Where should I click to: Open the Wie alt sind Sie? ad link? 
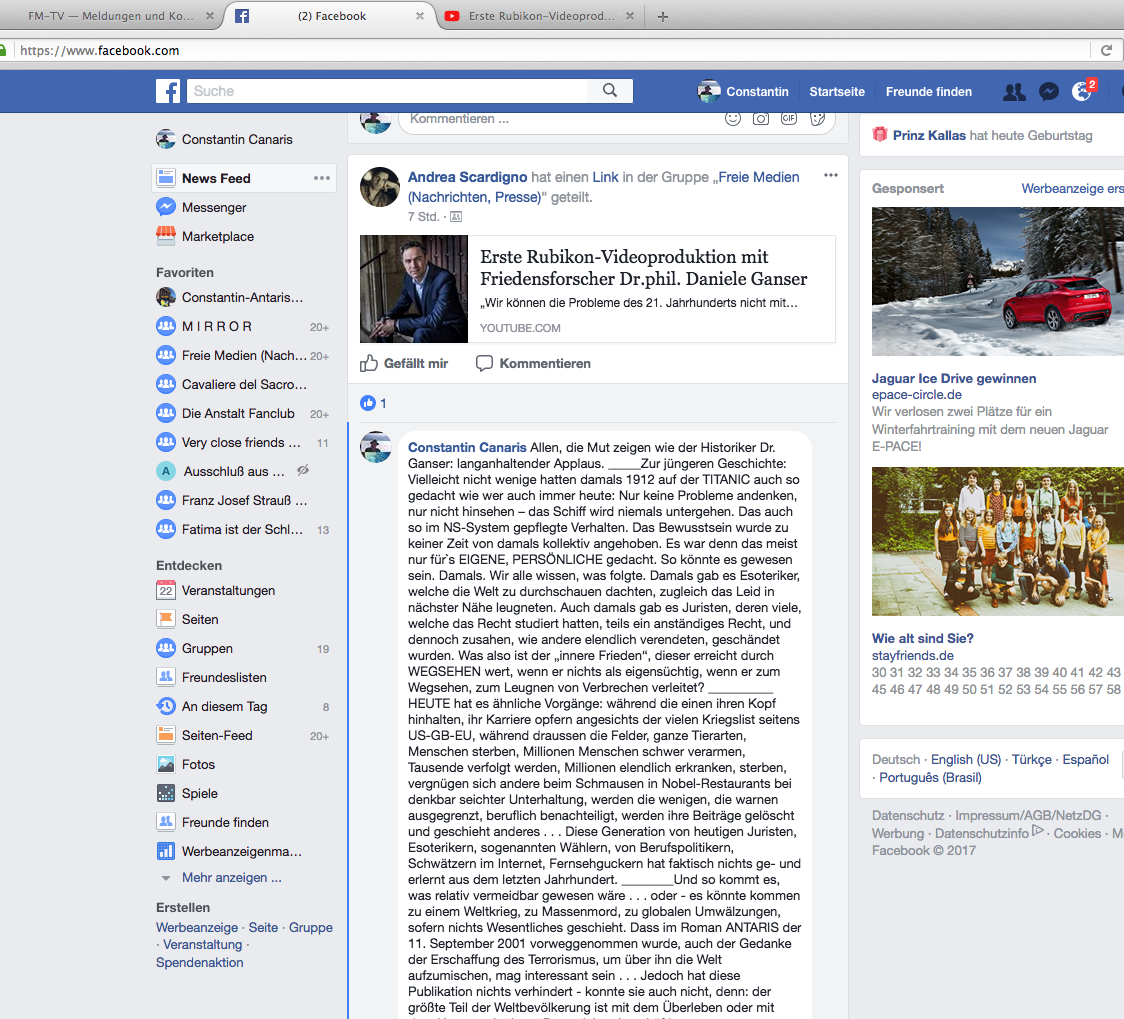point(923,638)
